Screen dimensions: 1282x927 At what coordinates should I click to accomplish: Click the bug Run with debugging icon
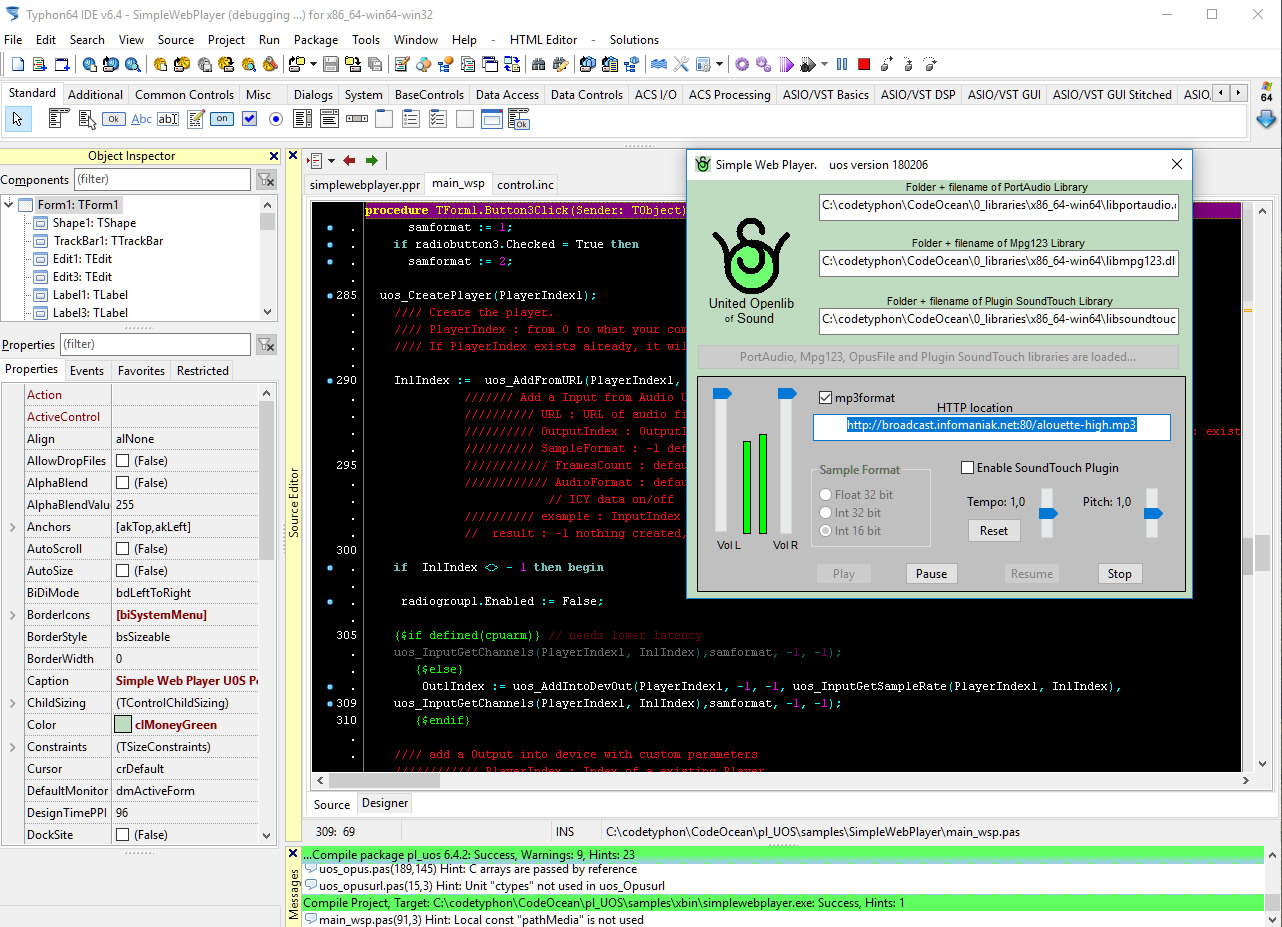tap(808, 64)
